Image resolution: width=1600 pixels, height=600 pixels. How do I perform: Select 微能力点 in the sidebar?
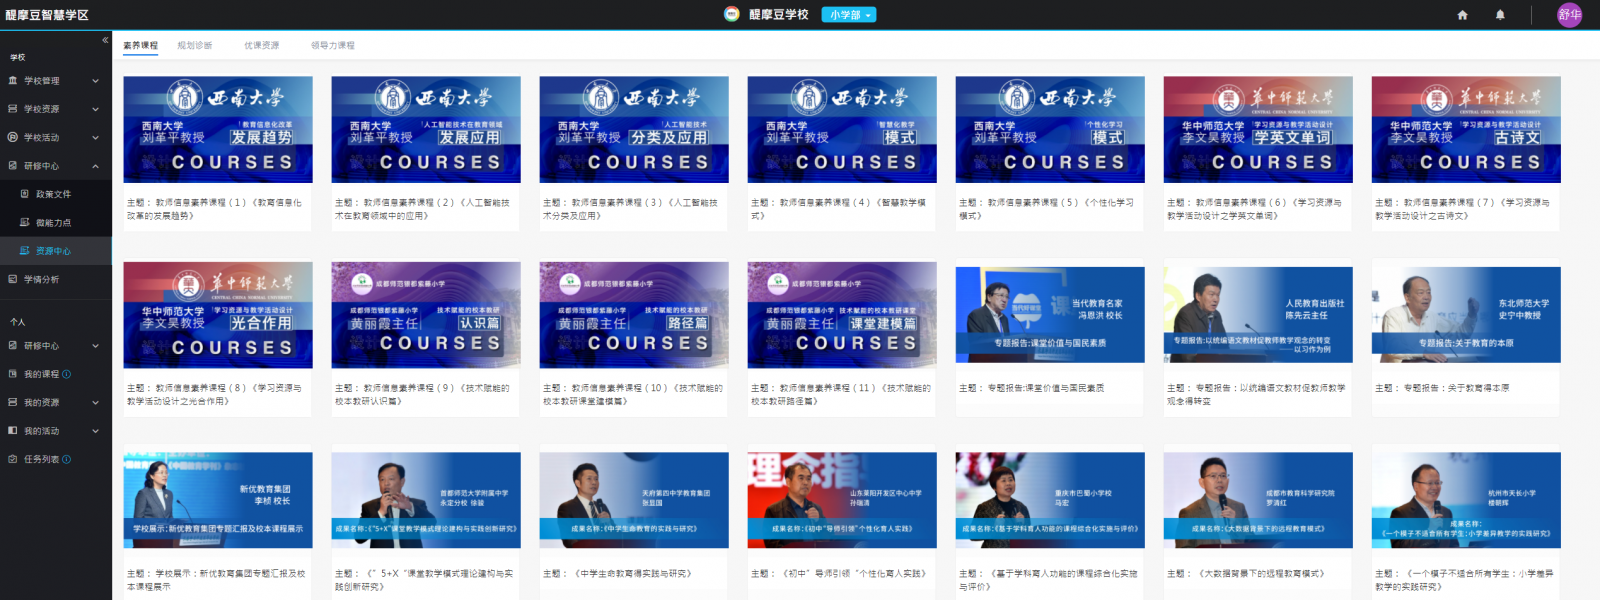point(53,223)
